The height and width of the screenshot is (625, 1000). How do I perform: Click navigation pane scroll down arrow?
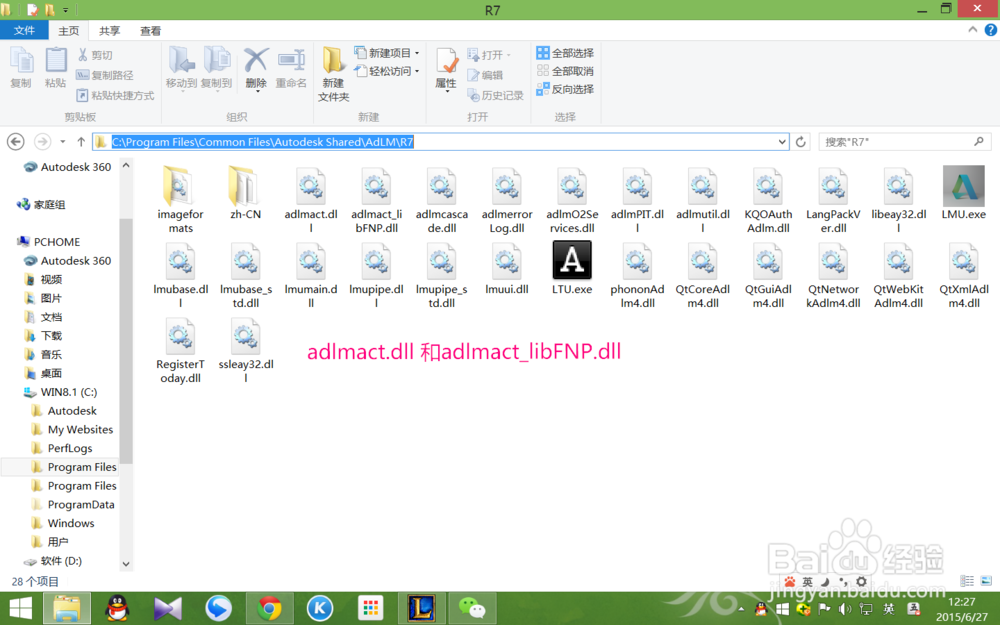click(126, 564)
